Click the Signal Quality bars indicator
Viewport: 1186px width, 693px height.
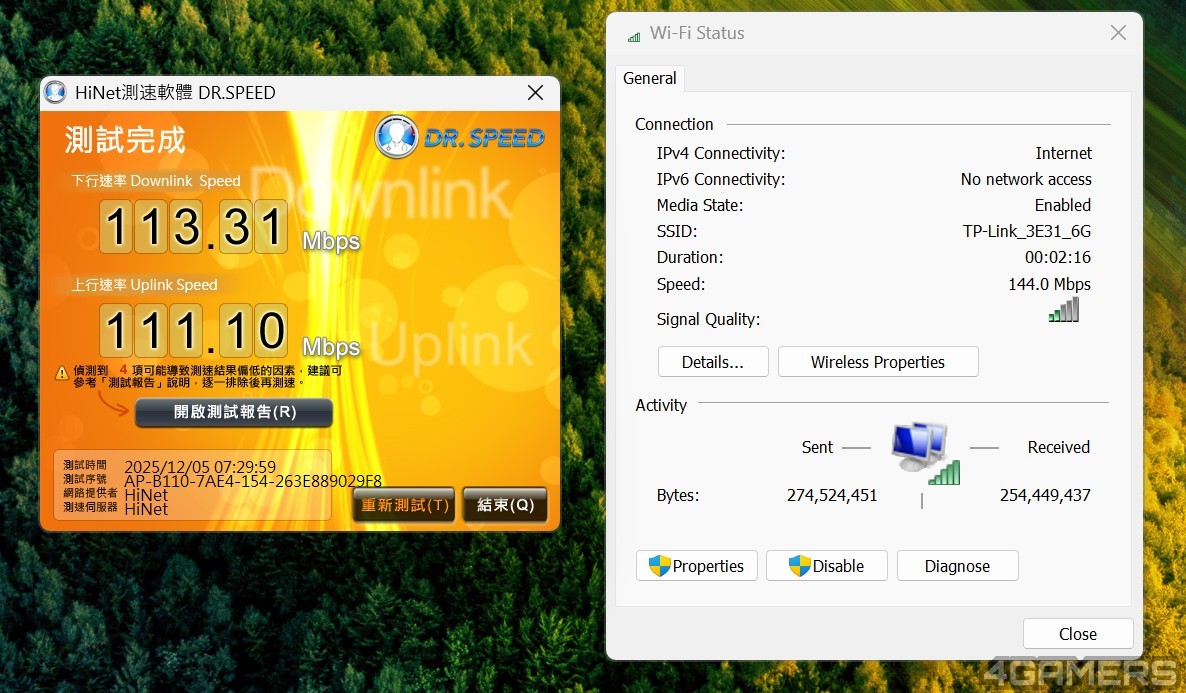coord(1063,311)
